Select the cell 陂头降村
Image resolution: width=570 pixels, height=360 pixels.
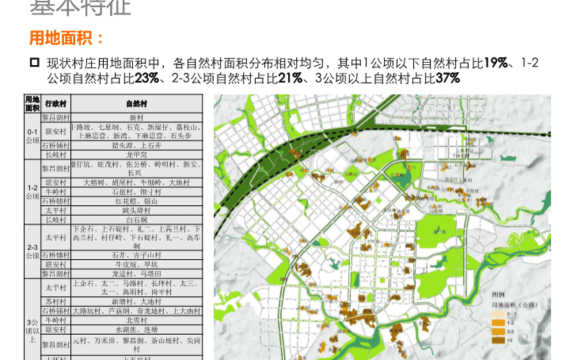[x=137, y=210]
